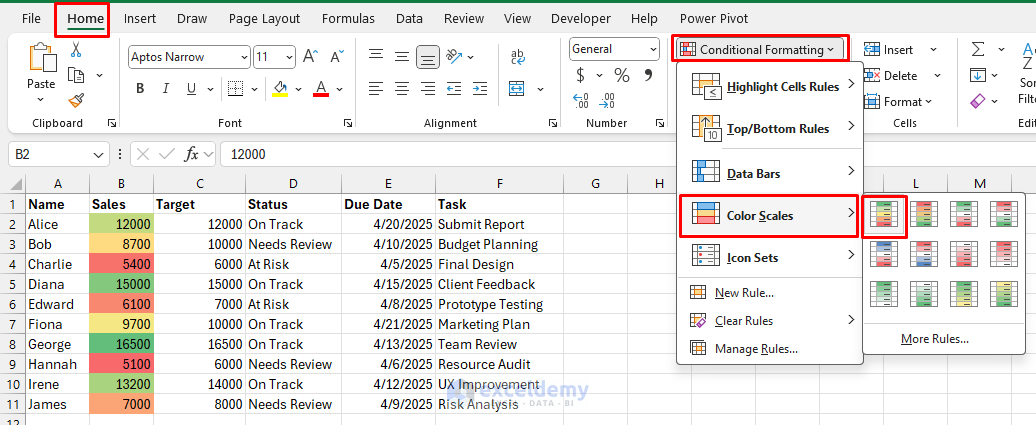Select Green-Yellow-Red color scale preset

coord(884,214)
